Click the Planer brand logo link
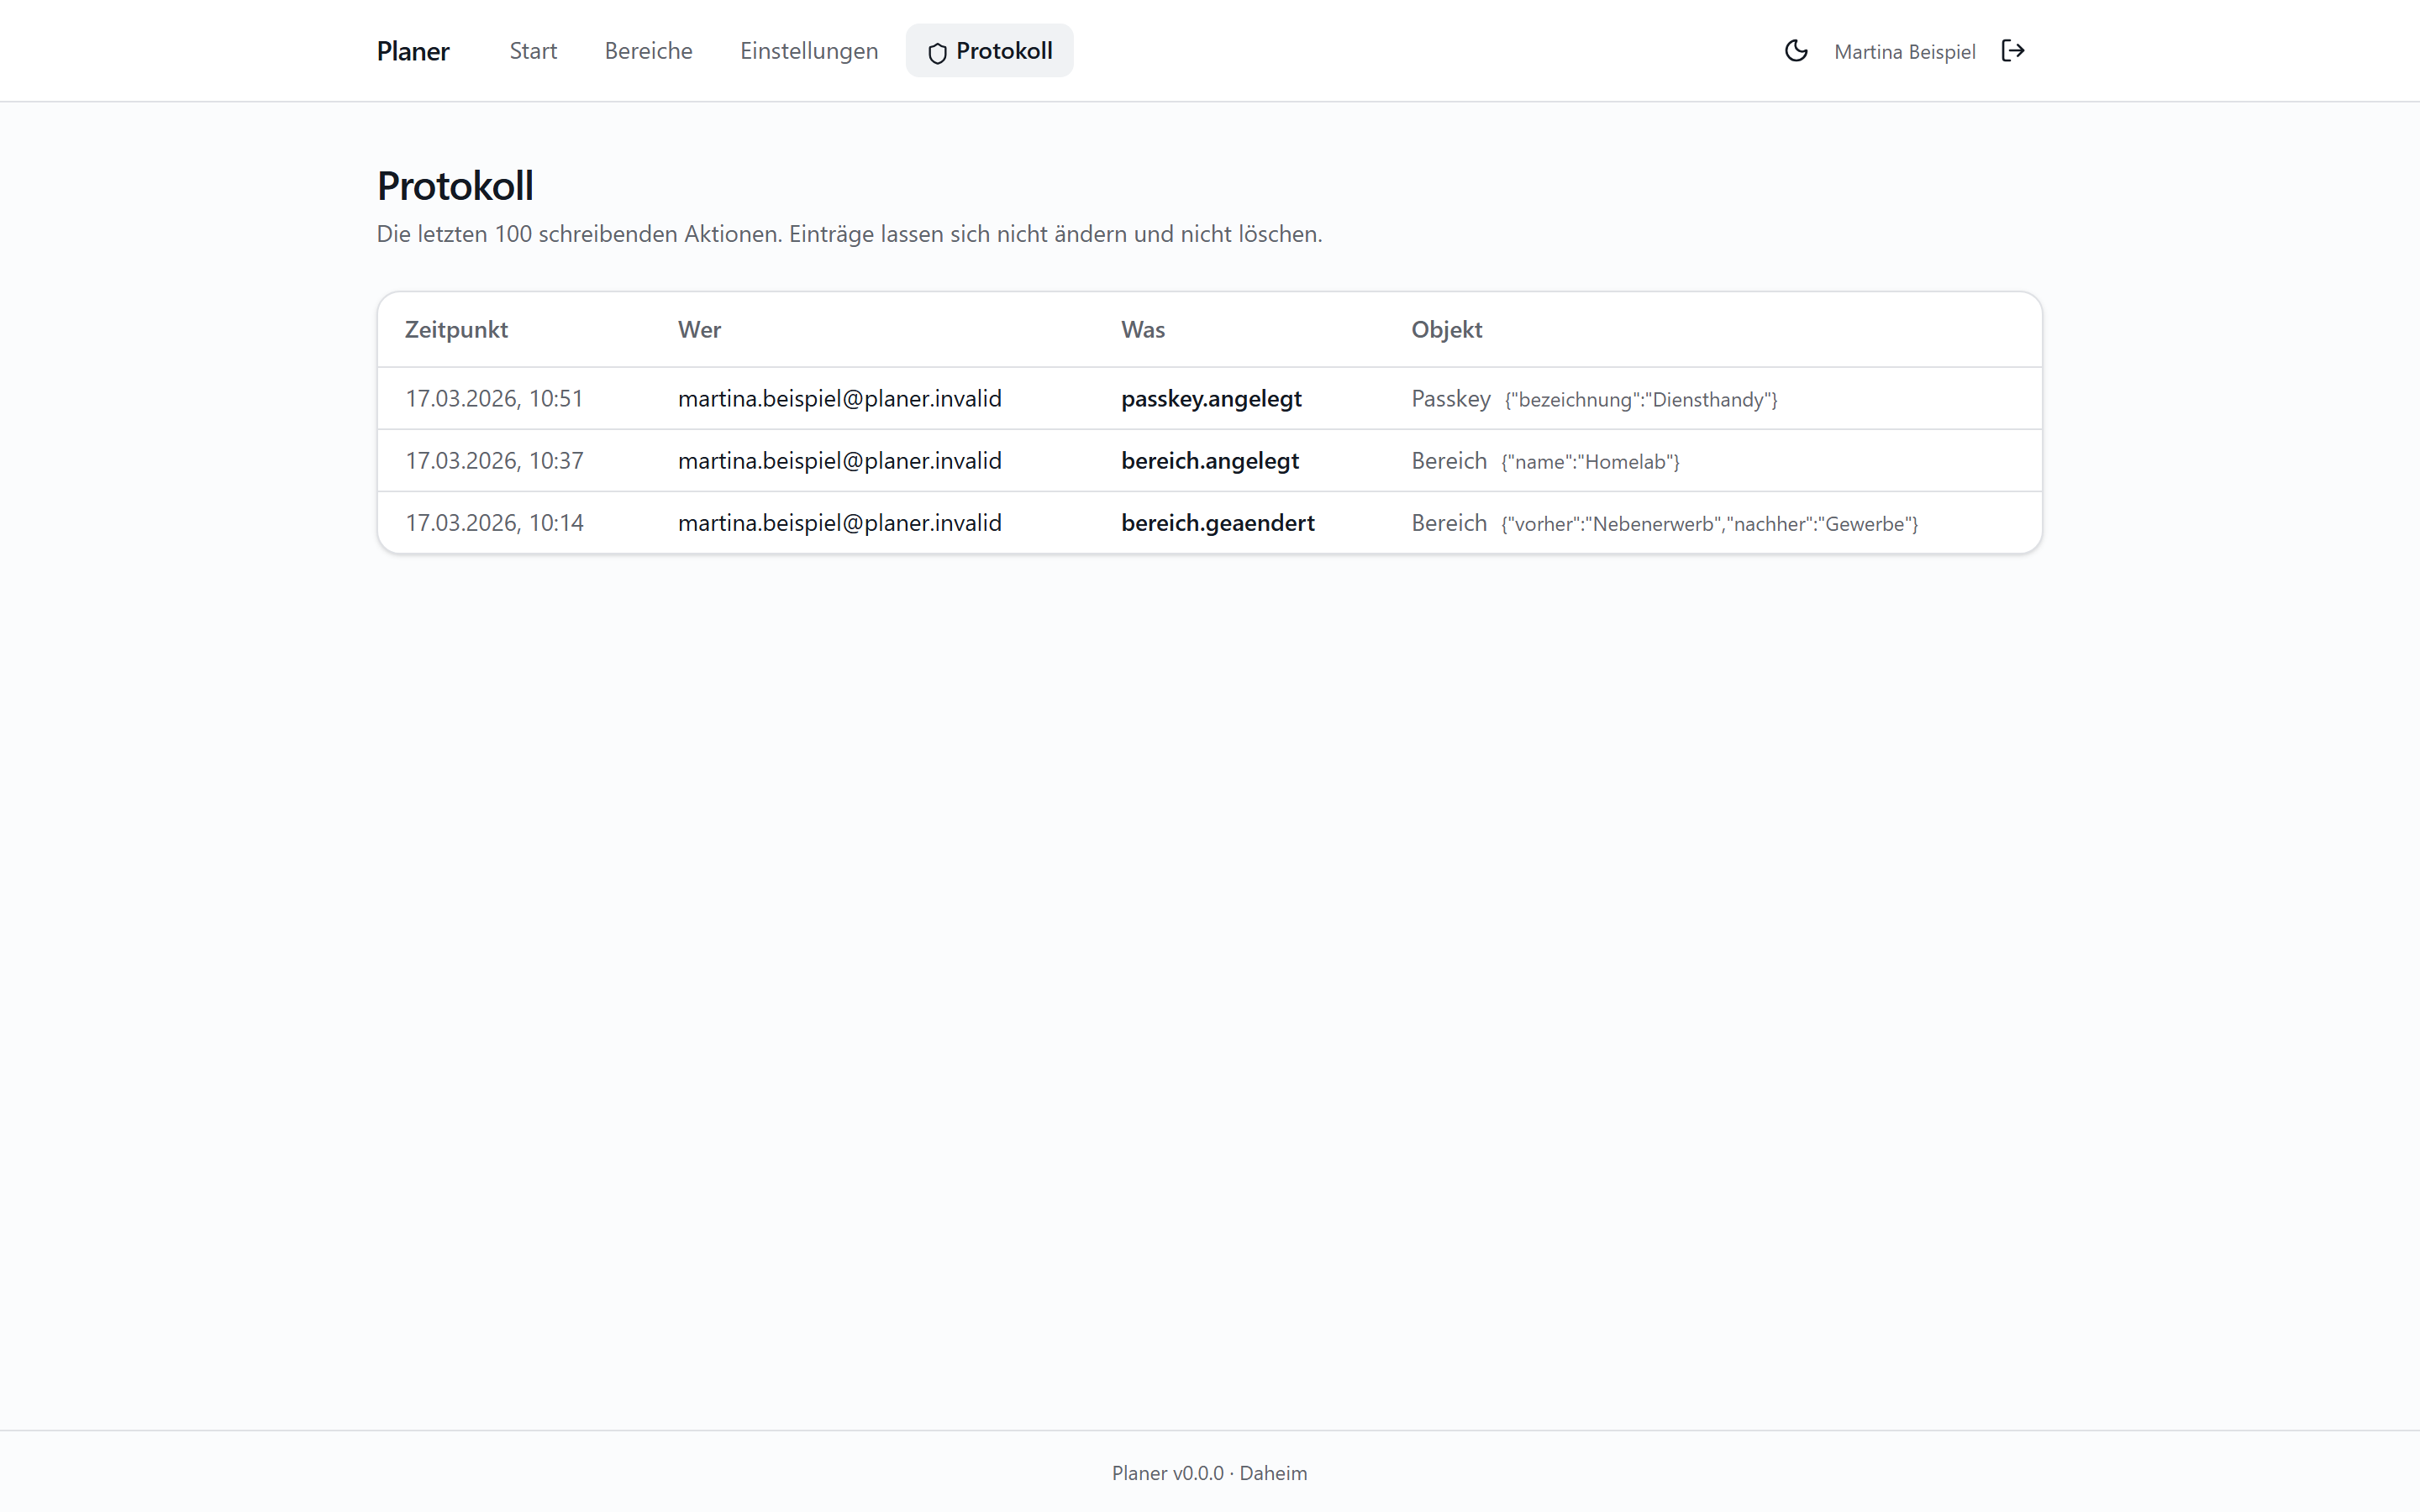The width and height of the screenshot is (2420, 1512). click(413, 51)
